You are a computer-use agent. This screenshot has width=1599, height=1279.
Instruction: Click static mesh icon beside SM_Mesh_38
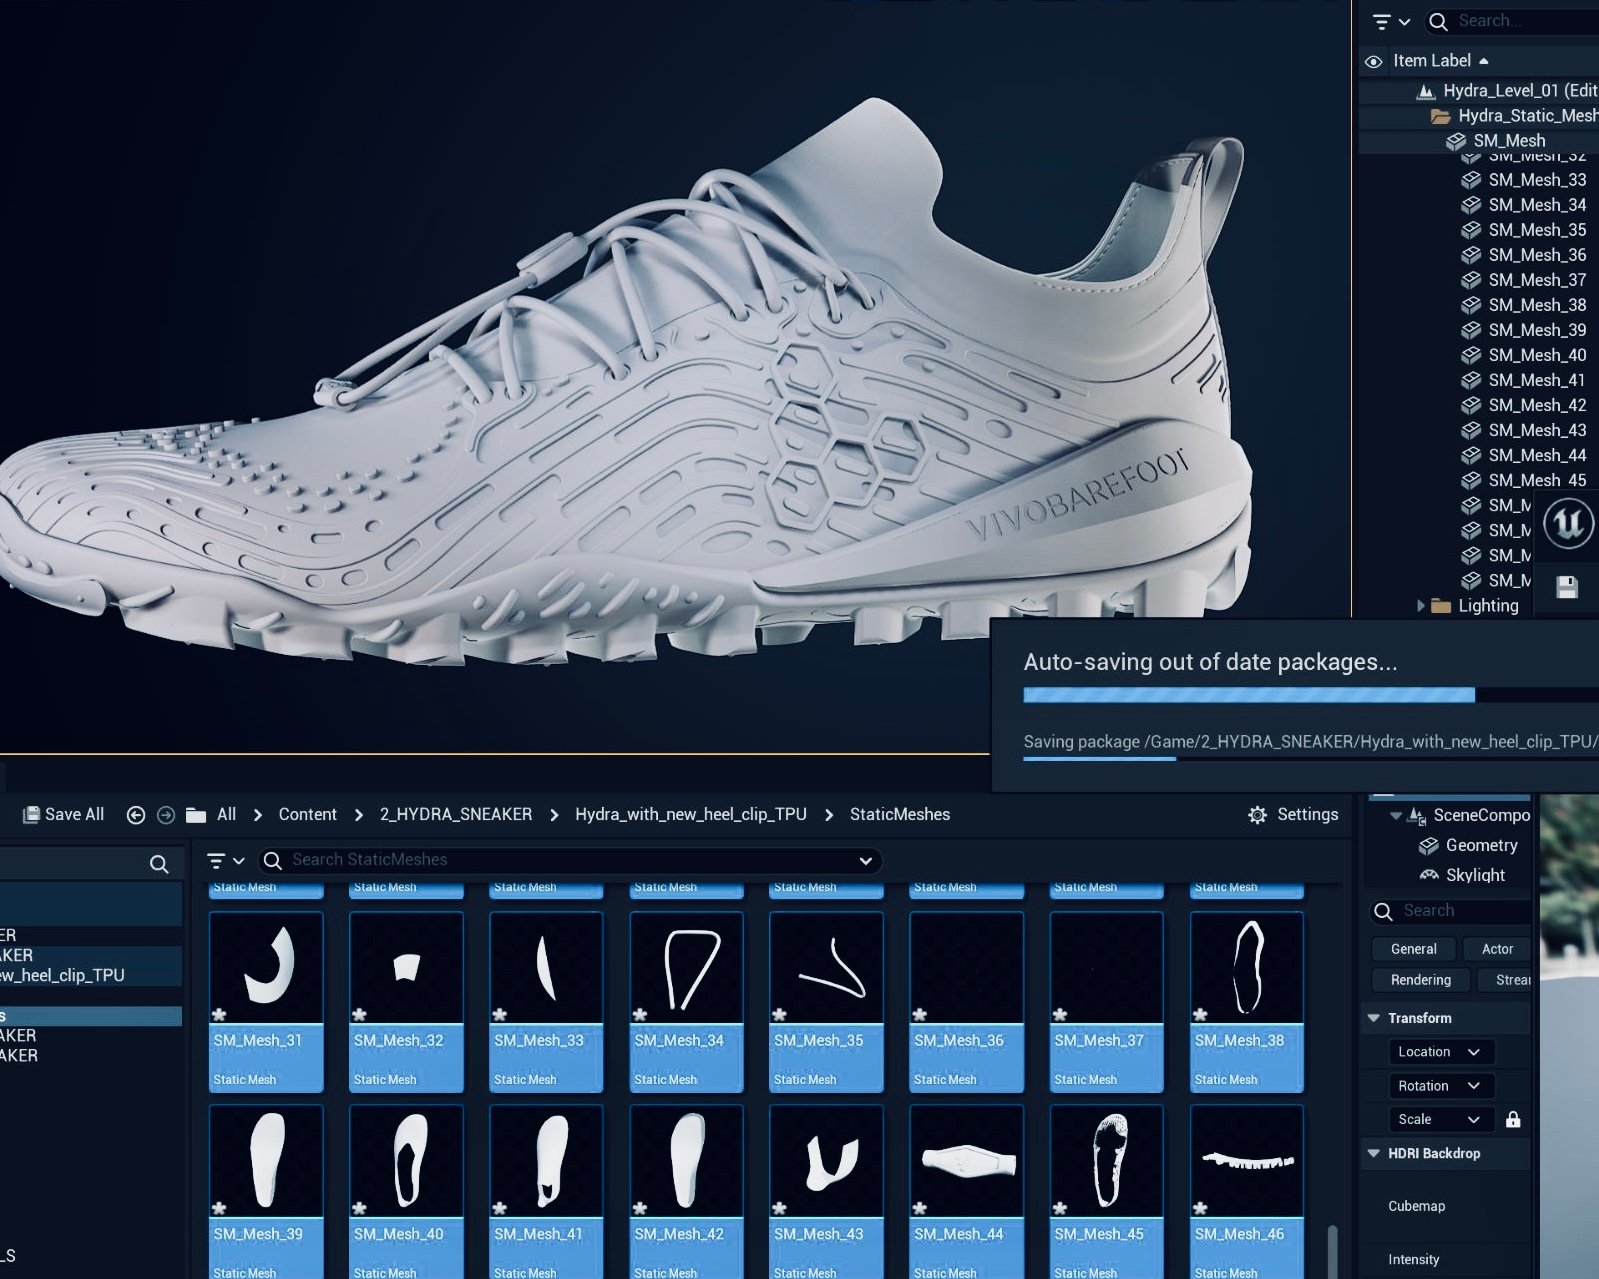1471,305
